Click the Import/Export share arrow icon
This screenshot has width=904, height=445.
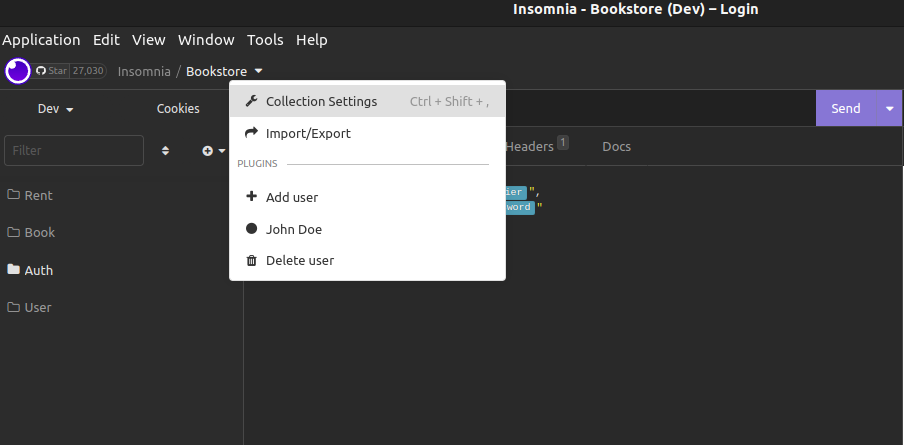coord(251,133)
